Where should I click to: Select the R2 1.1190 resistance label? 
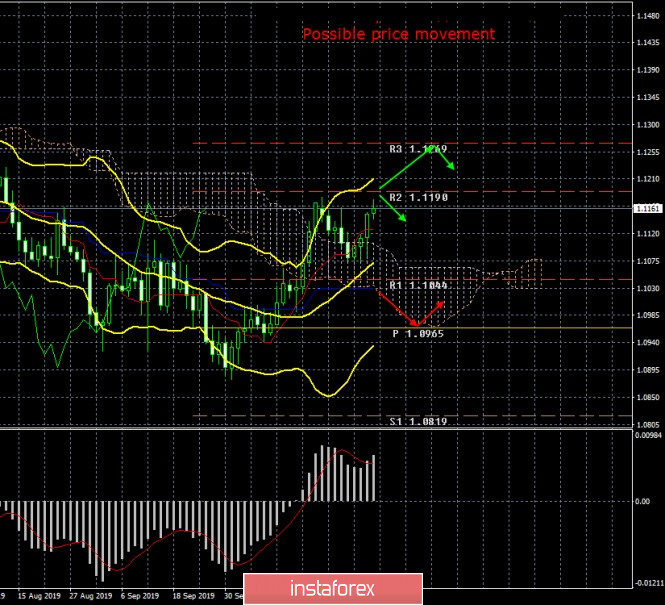tap(418, 197)
